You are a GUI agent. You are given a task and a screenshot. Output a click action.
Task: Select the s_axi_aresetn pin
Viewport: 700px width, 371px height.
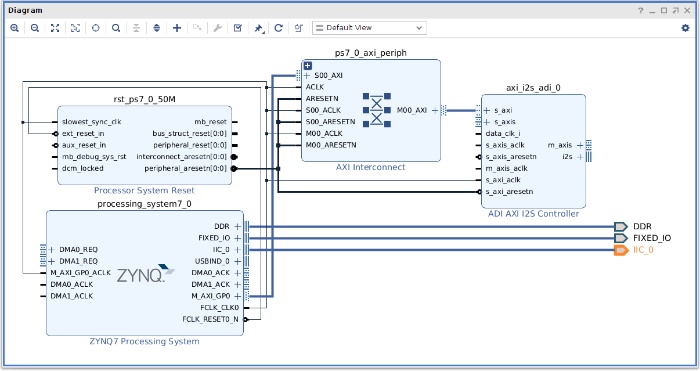click(x=509, y=192)
